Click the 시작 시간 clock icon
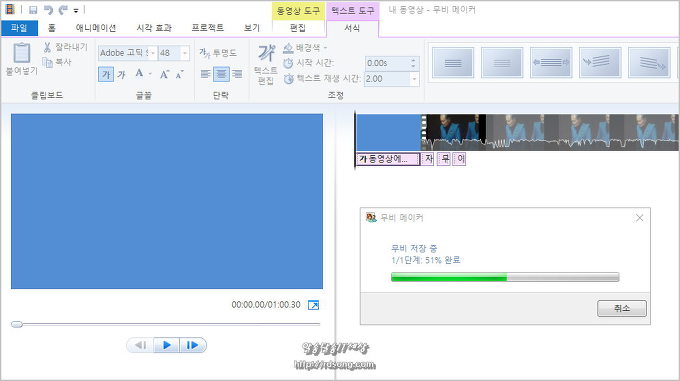Screen dimensions: 680x381 (288, 63)
